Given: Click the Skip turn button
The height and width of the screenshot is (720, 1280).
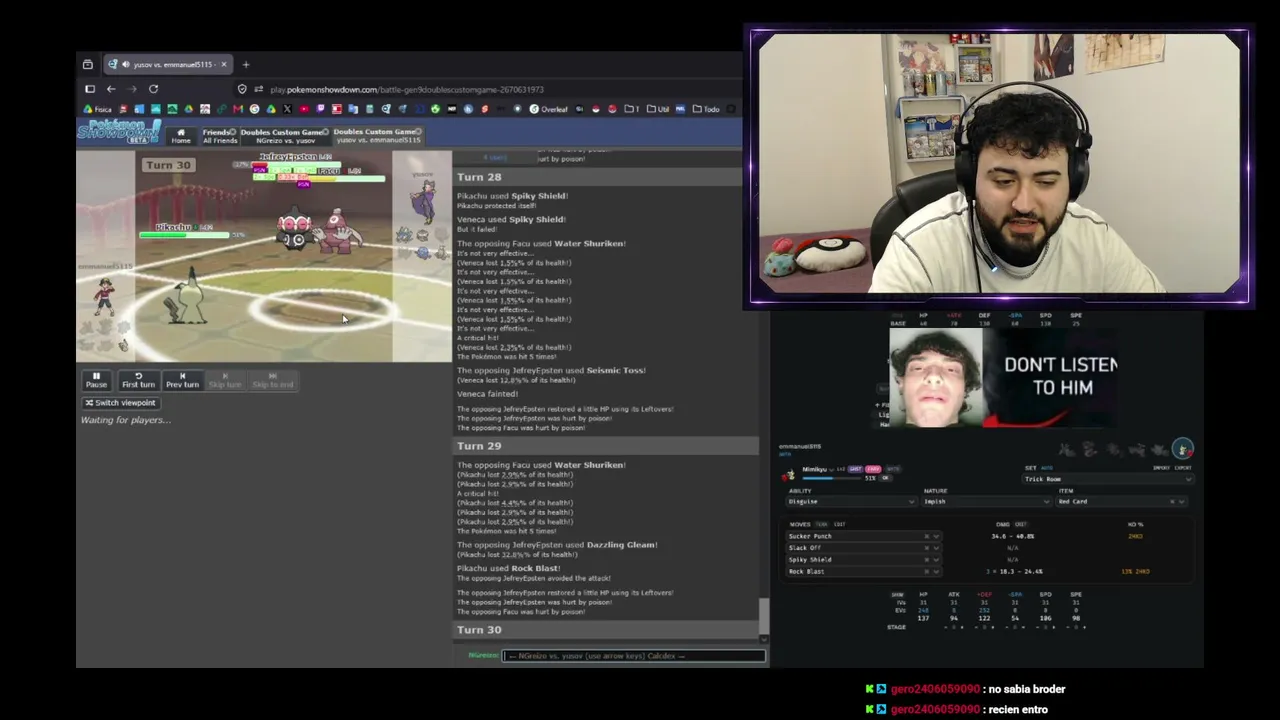Looking at the screenshot, I should click(x=225, y=380).
